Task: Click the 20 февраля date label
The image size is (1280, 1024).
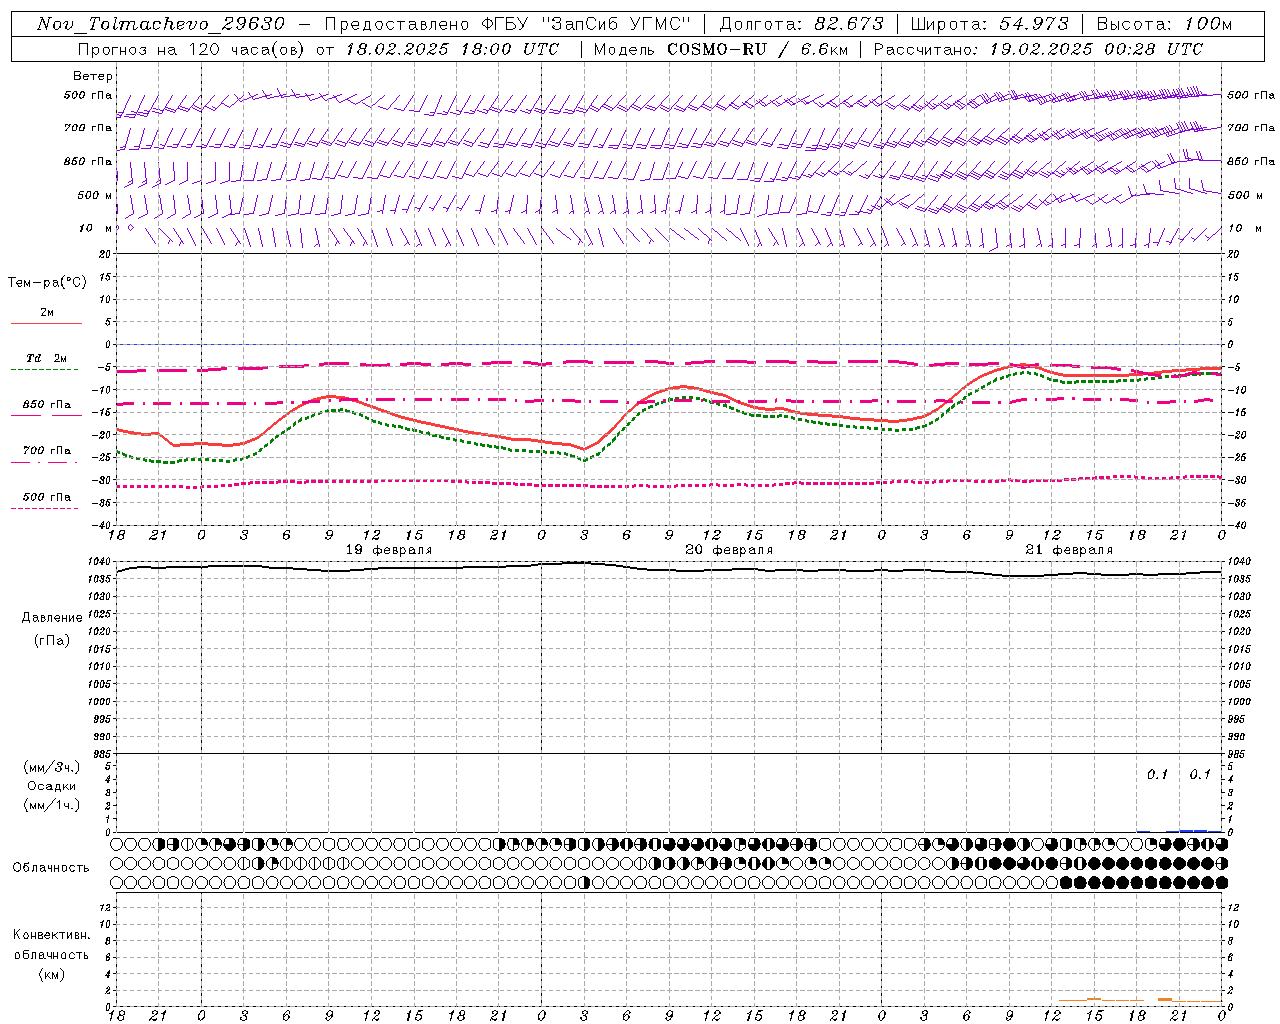Action: pyautogui.click(x=729, y=550)
